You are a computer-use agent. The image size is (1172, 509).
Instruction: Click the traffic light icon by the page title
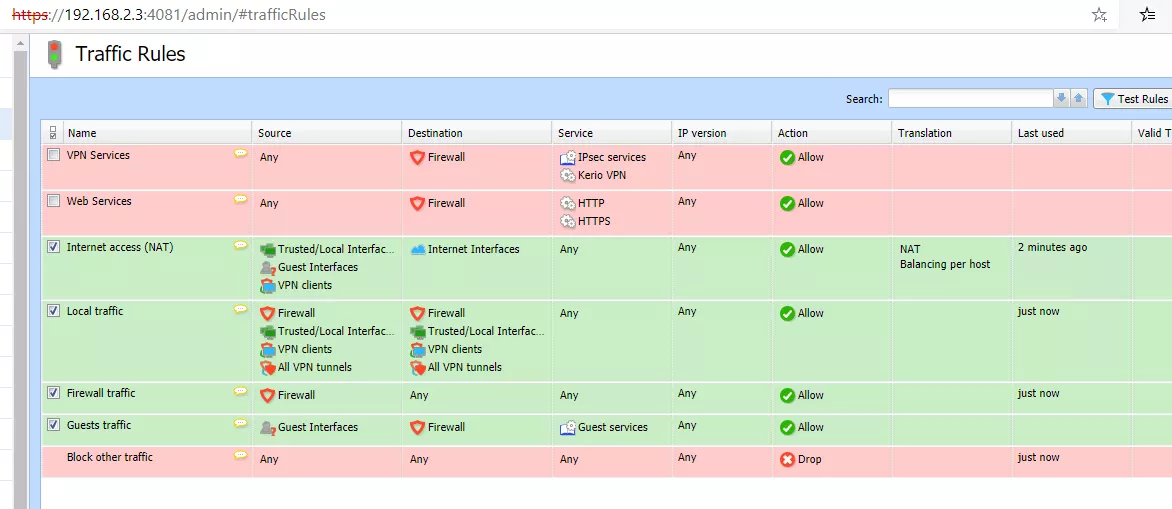(x=54, y=55)
